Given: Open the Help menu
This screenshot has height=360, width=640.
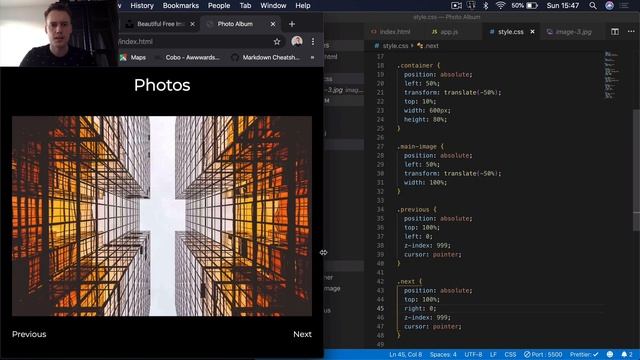Looking at the screenshot, I should pyautogui.click(x=303, y=5).
